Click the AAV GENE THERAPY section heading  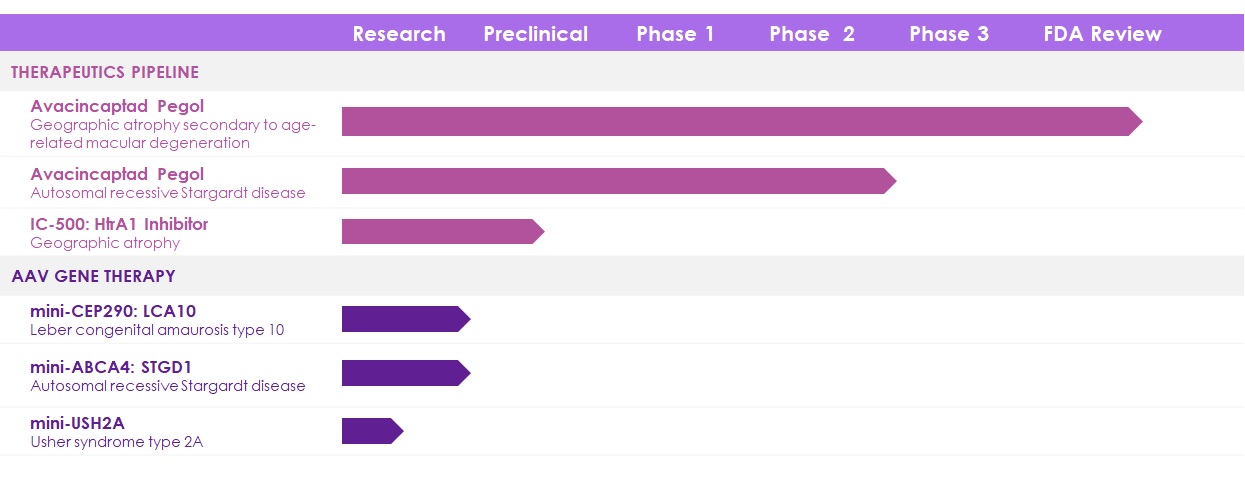point(93,276)
